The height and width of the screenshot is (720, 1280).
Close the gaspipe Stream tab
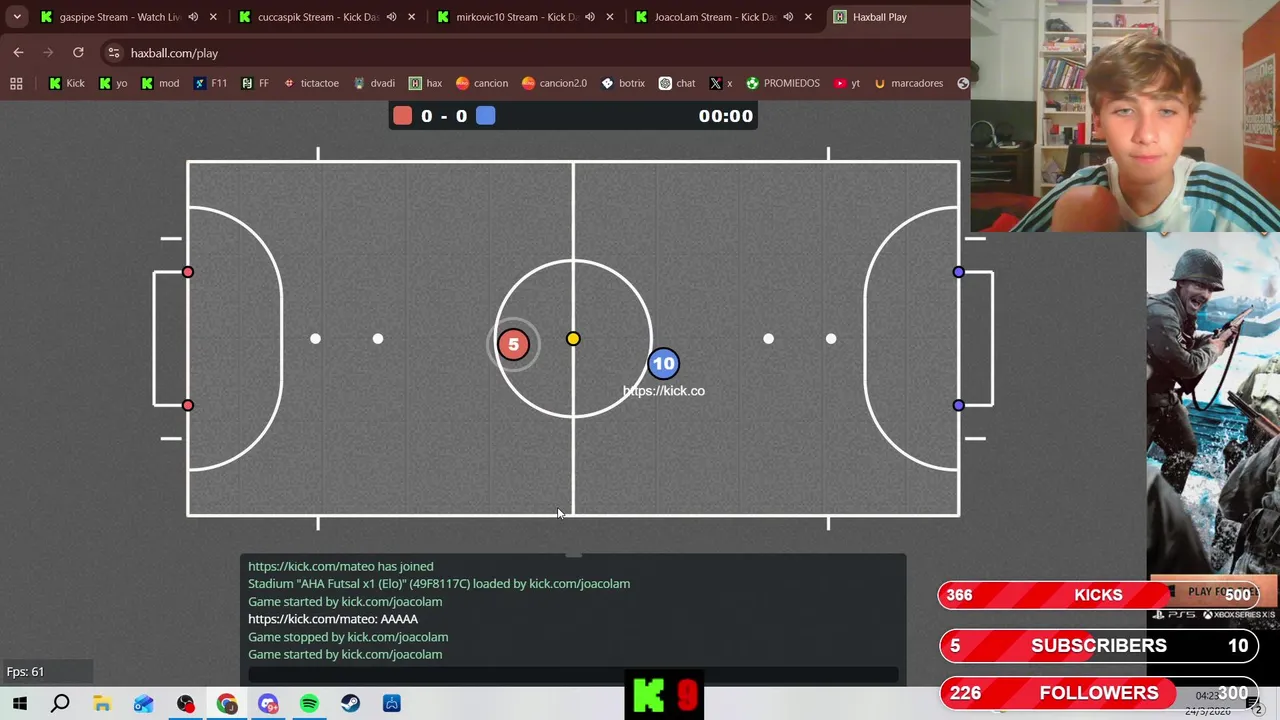coord(213,17)
